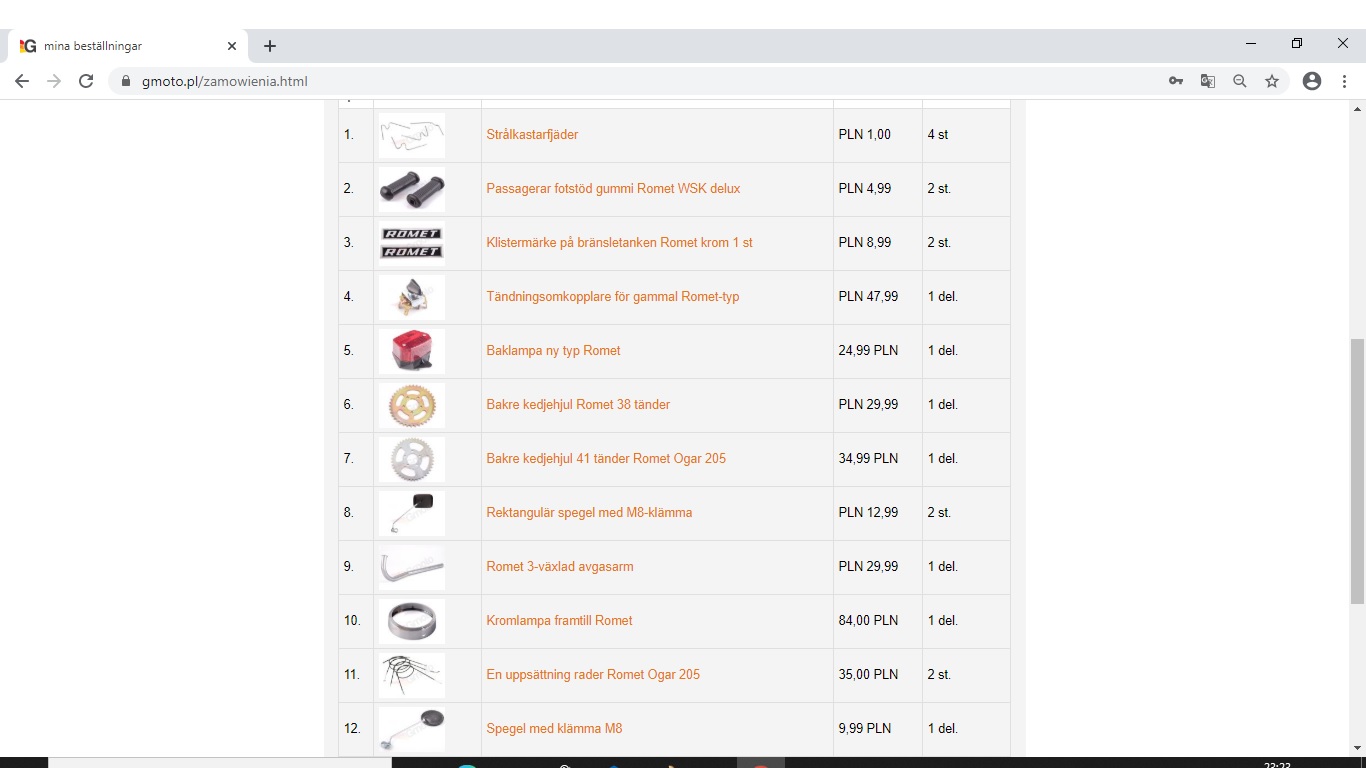Click the scrollbar down arrow
Screen dimensions: 1366x768
[x=1357, y=748]
